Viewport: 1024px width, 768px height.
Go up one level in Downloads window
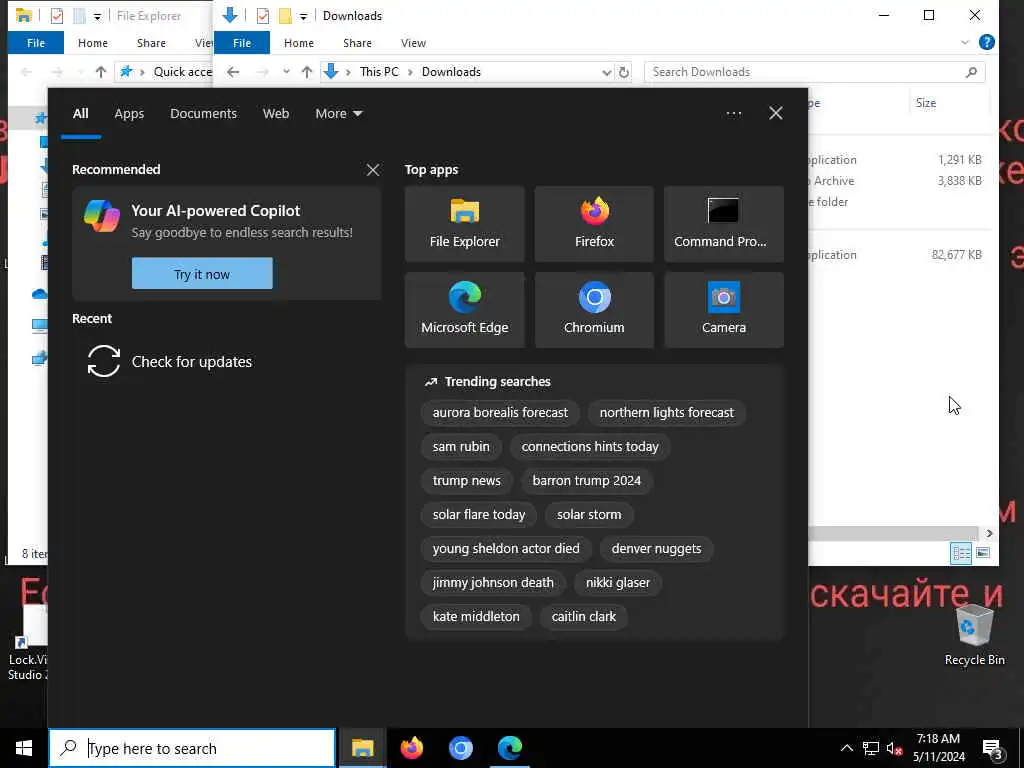click(x=307, y=72)
